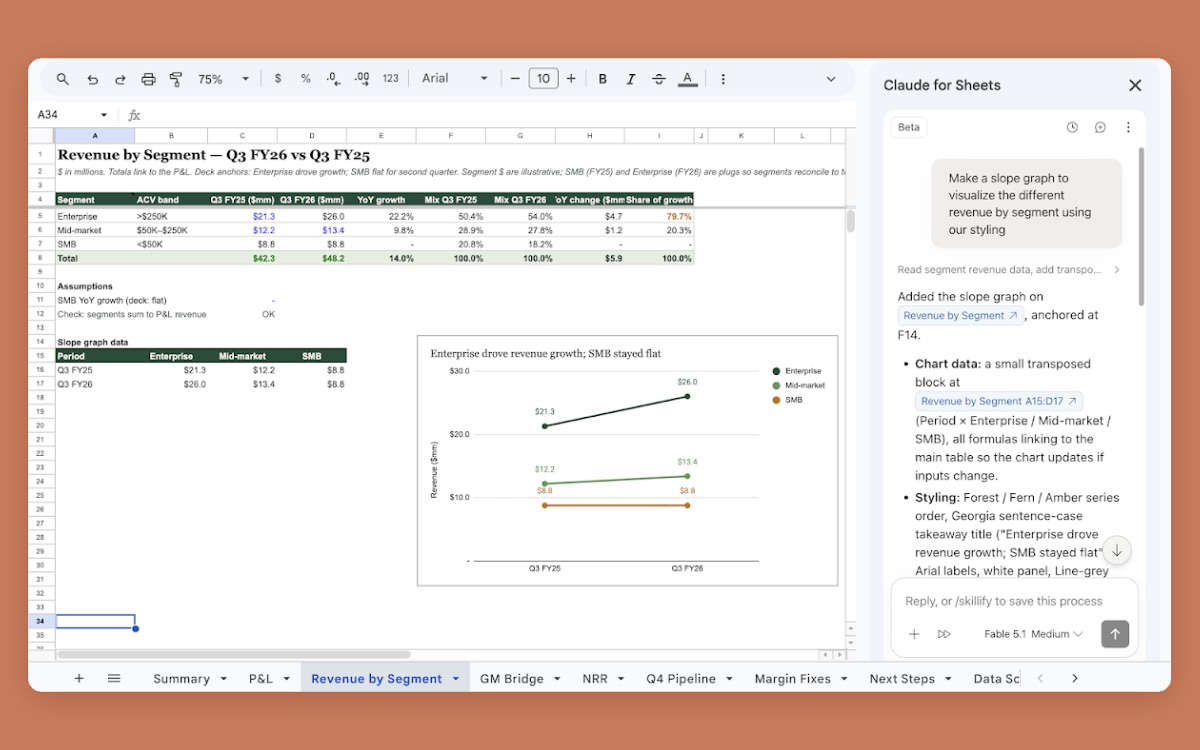Decrease decimal places
Image resolution: width=1200 pixels, height=750 pixels.
pos(333,79)
